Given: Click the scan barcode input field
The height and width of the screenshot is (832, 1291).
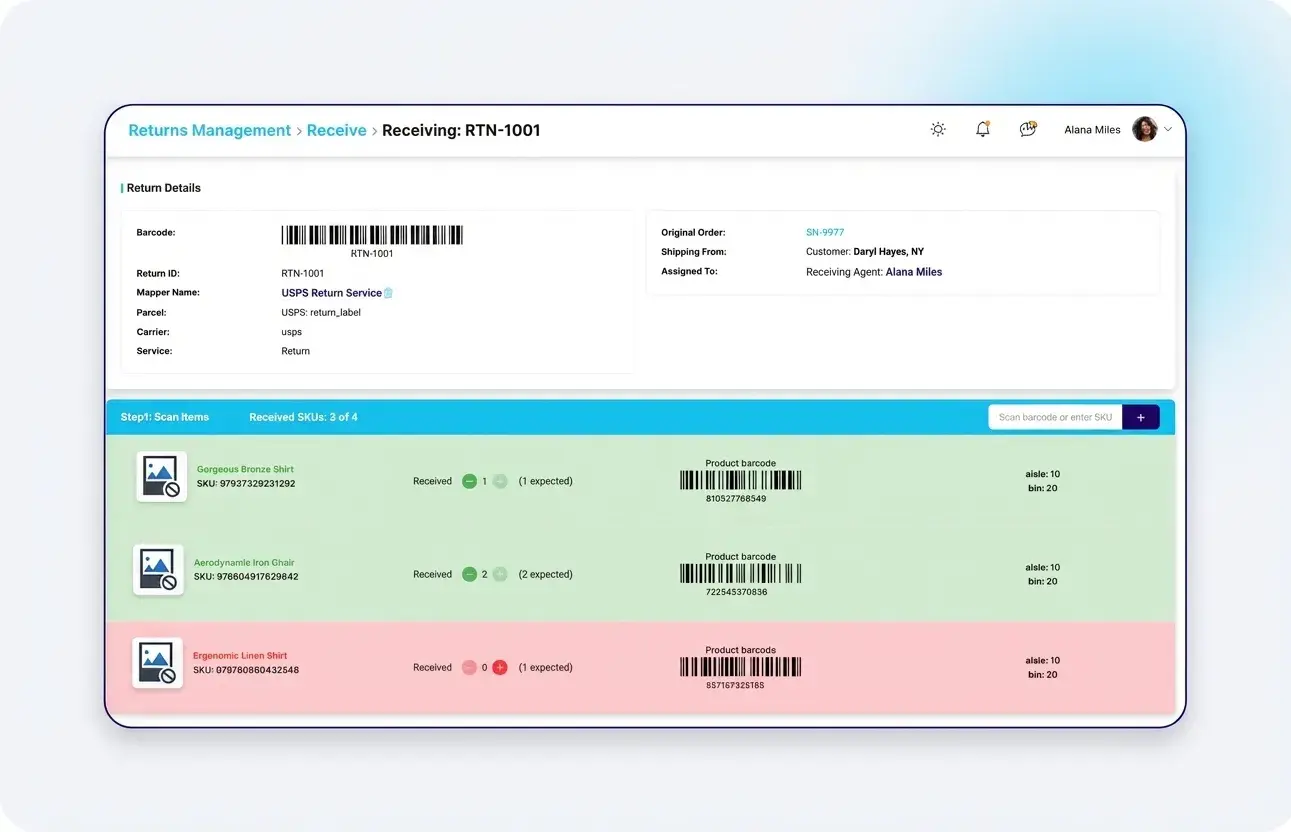Looking at the screenshot, I should 1054,417.
